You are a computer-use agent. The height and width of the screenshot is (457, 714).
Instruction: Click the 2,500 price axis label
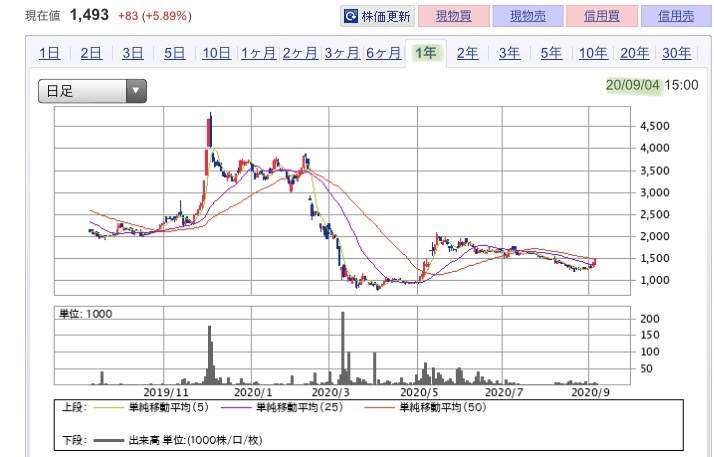(x=655, y=214)
